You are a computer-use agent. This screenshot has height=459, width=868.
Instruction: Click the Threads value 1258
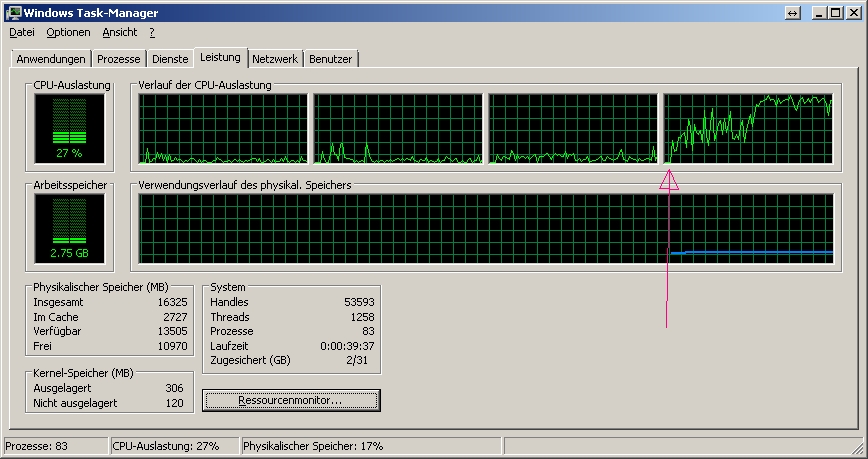(x=363, y=317)
